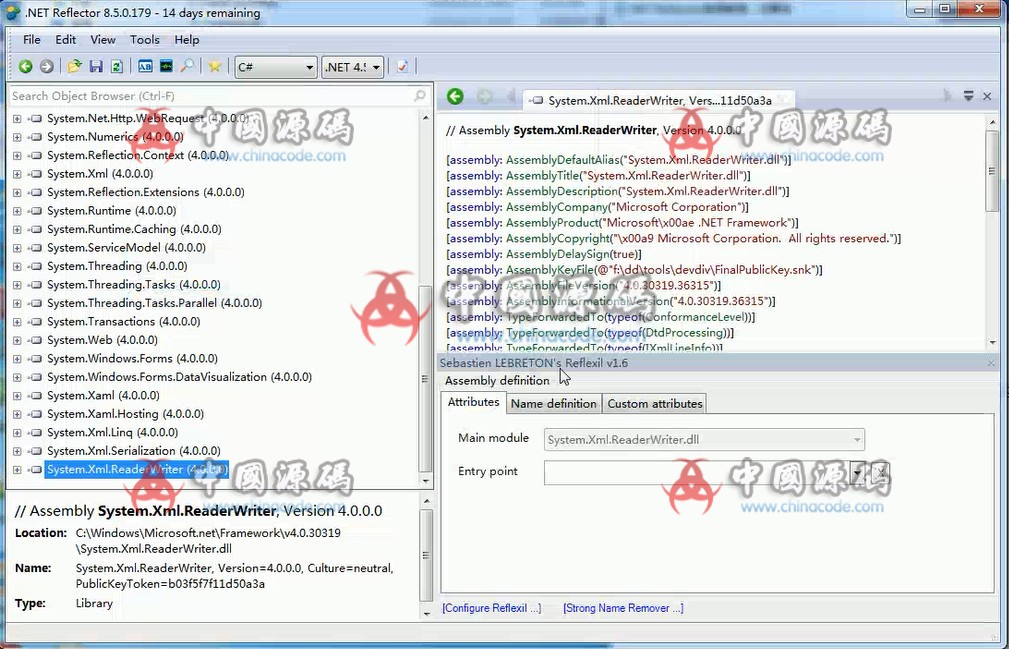Open the language C# dropdown
The width and height of the screenshot is (1009, 649).
[x=276, y=67]
